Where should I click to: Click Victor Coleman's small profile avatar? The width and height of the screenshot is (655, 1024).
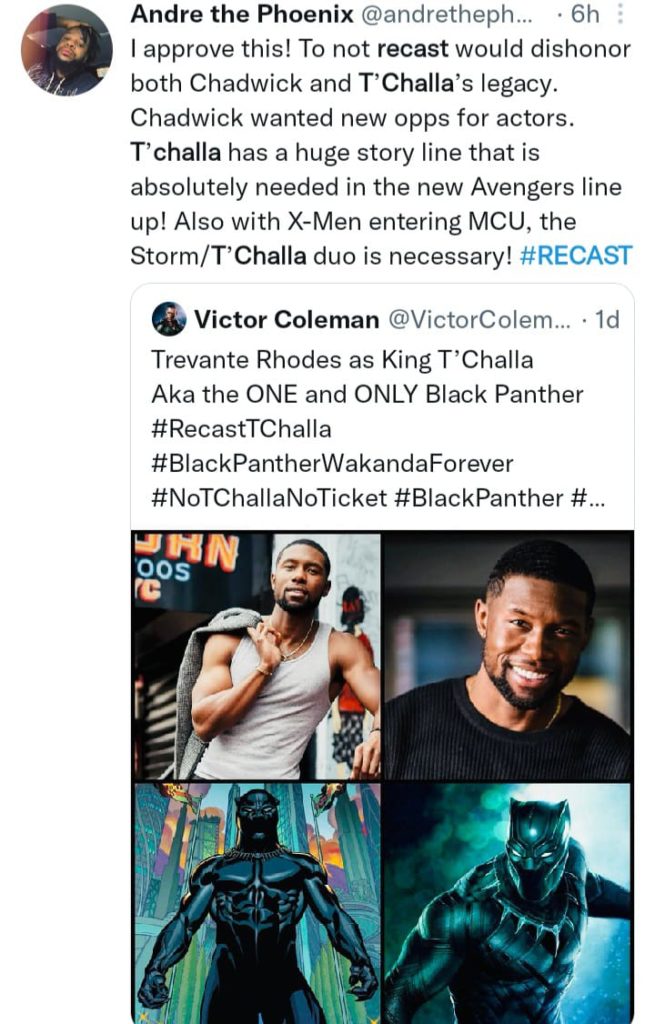coord(168,319)
